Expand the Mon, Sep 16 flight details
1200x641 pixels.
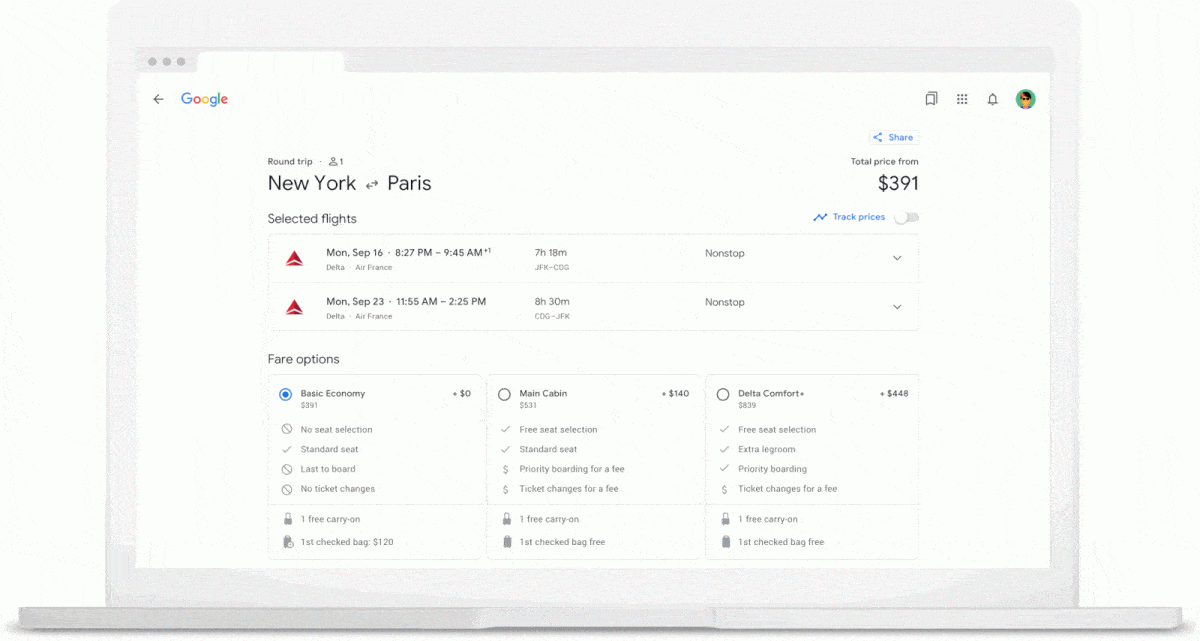pyautogui.click(x=897, y=258)
